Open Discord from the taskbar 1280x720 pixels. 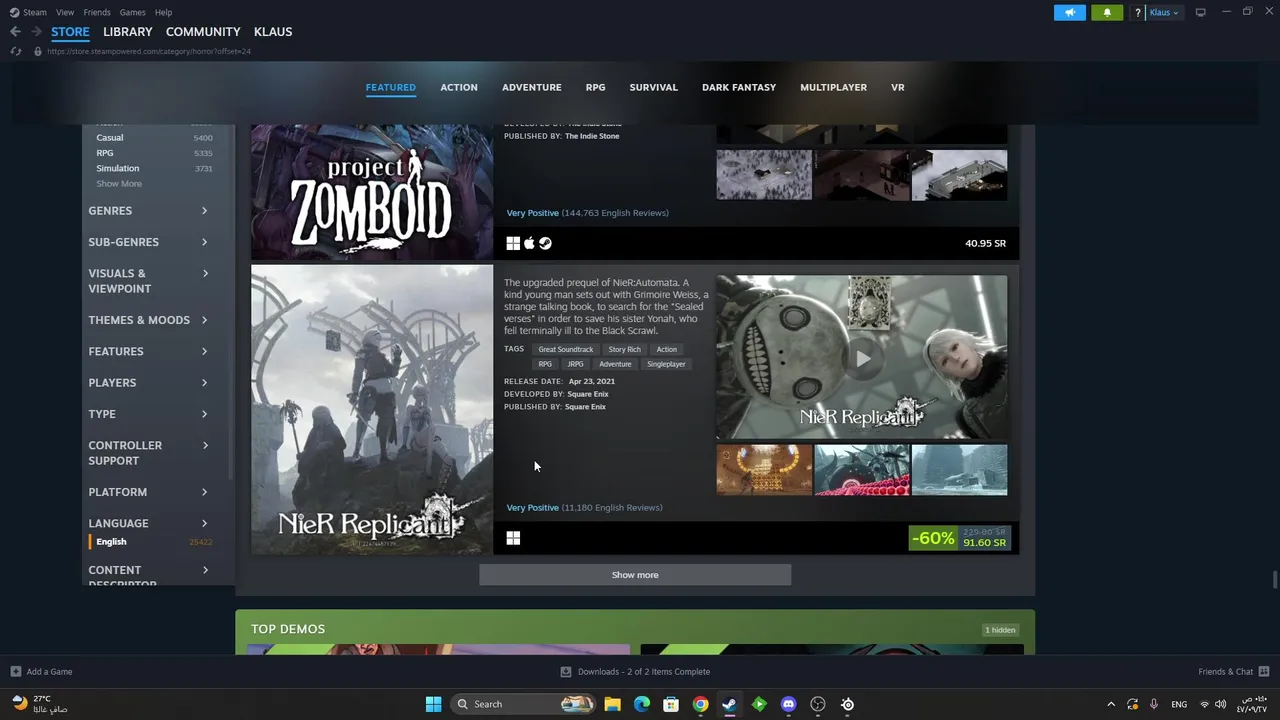788,704
